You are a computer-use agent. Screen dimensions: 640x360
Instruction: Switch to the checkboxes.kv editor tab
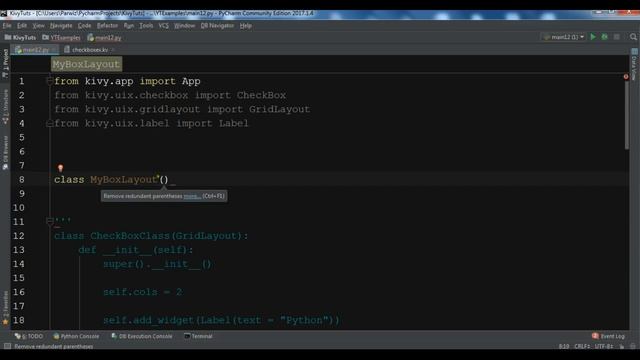[89, 50]
